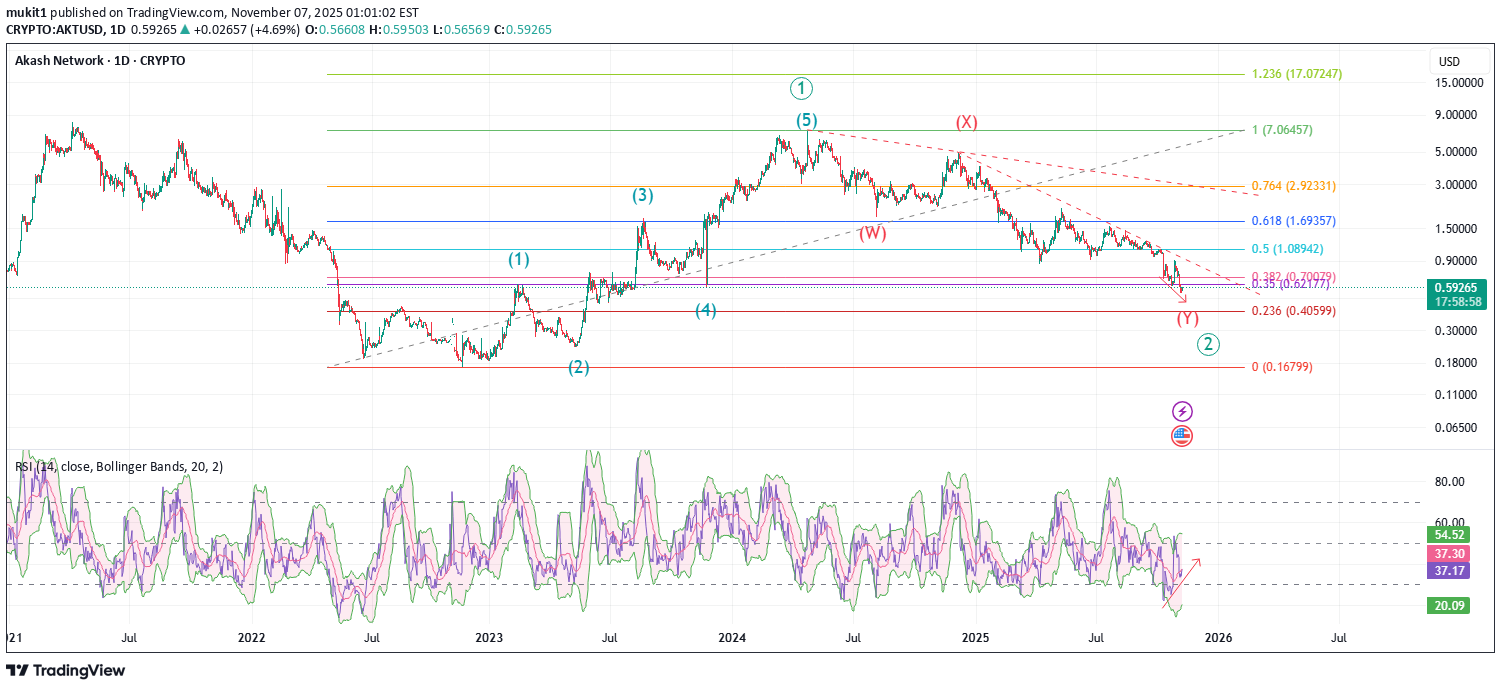
Task: Select the 0 (0.16799) Fibonacci level label
Action: [x=1282, y=367]
